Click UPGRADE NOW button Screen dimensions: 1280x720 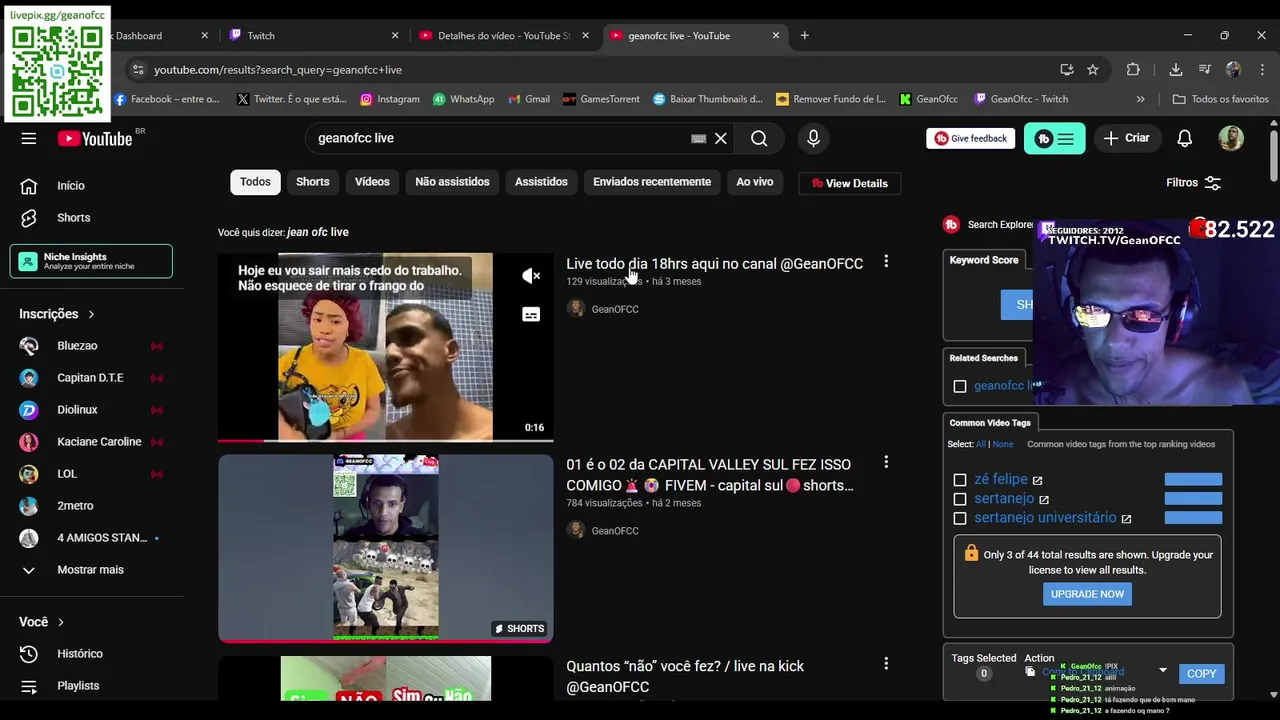tap(1087, 594)
